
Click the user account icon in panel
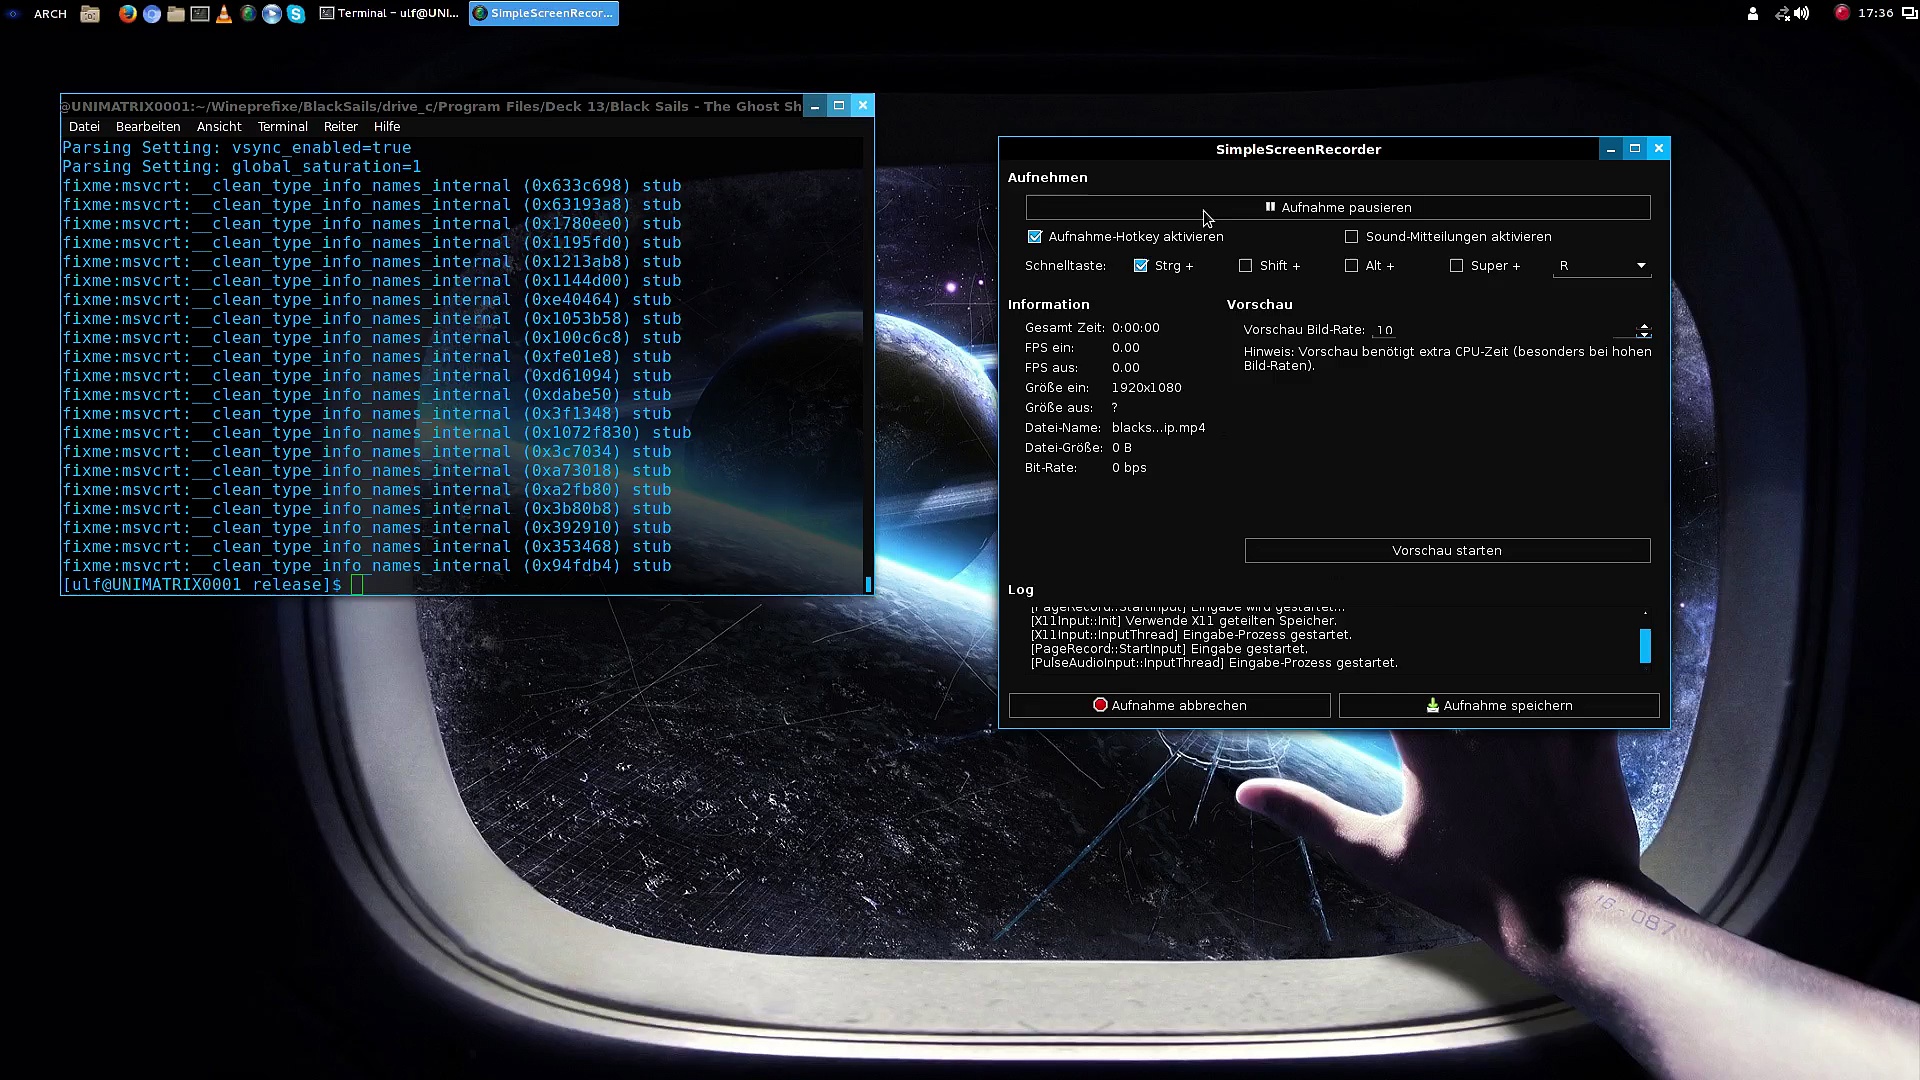1752,14
